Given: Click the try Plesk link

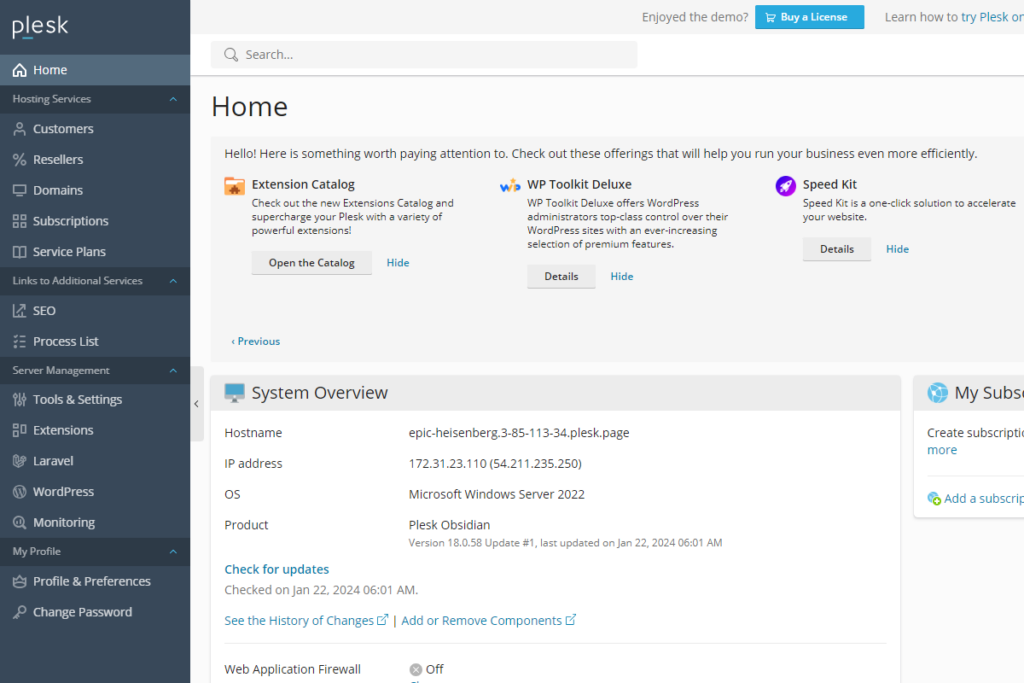Looking at the screenshot, I should (x=992, y=17).
